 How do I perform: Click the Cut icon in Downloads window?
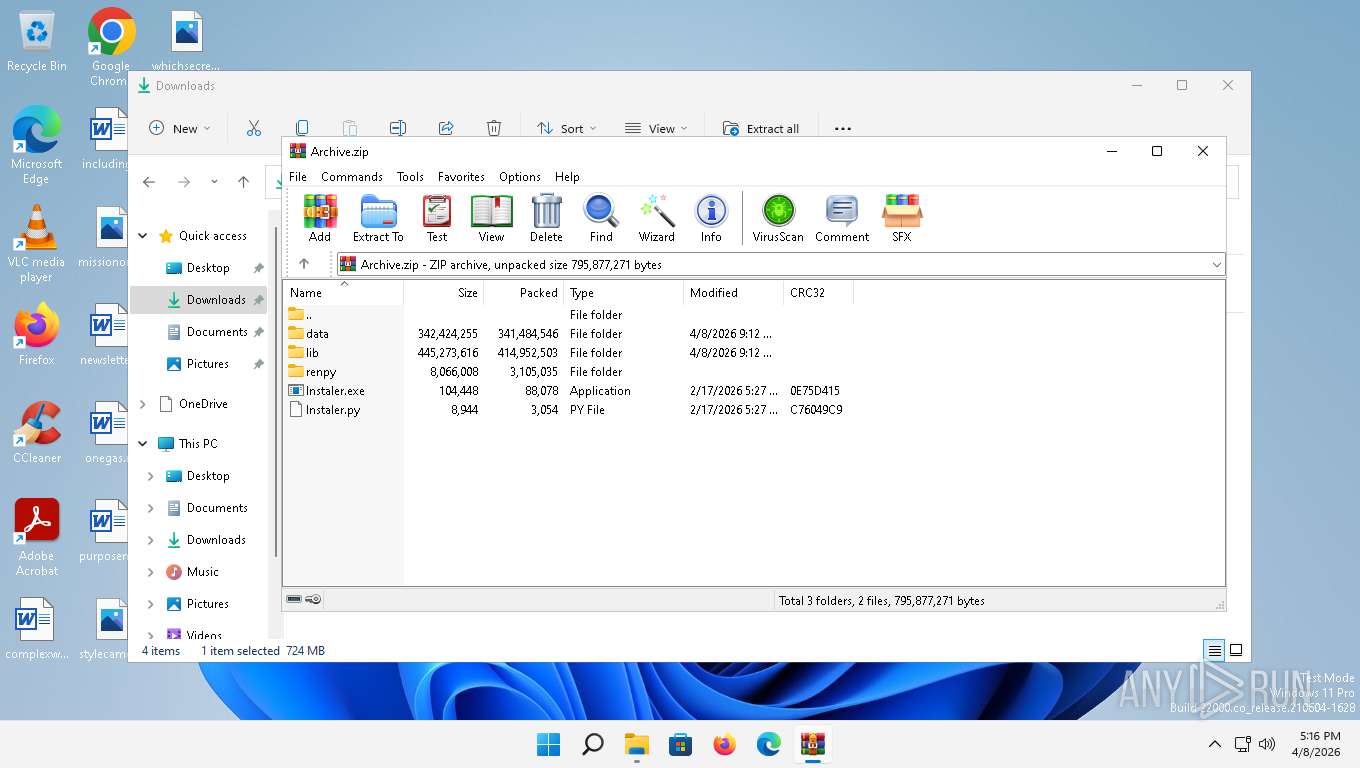tap(254, 128)
